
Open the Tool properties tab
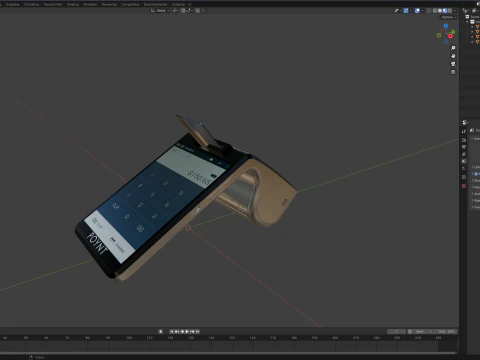[x=464, y=131]
